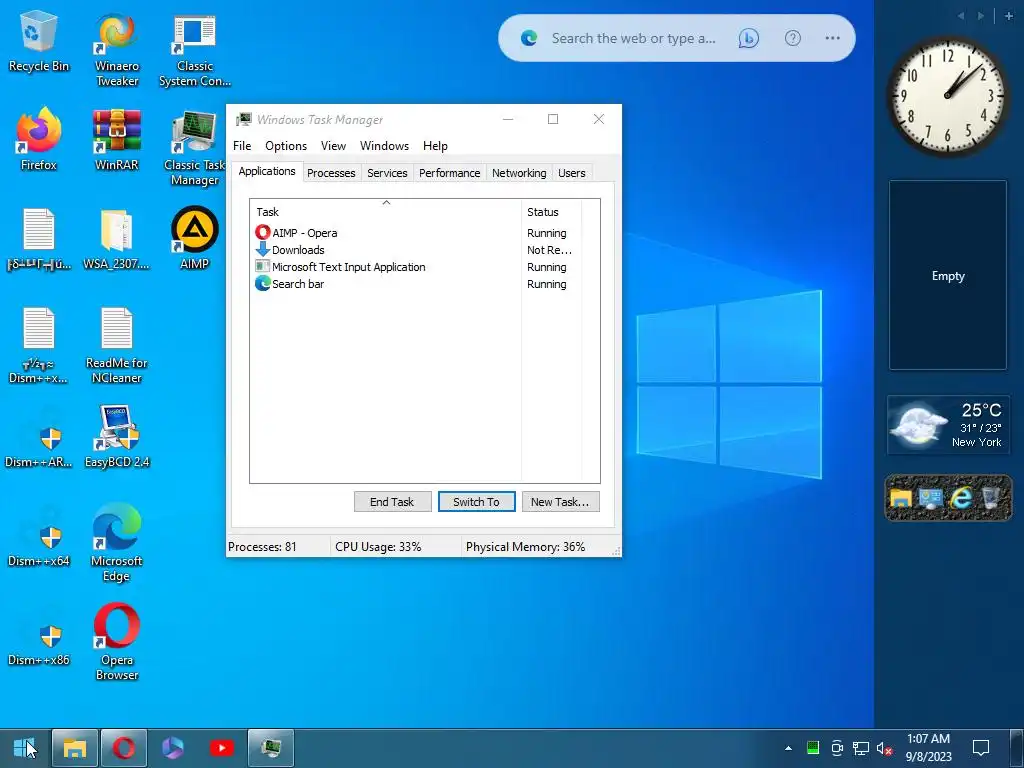Open Bing chat icon in search bar

click(748, 39)
